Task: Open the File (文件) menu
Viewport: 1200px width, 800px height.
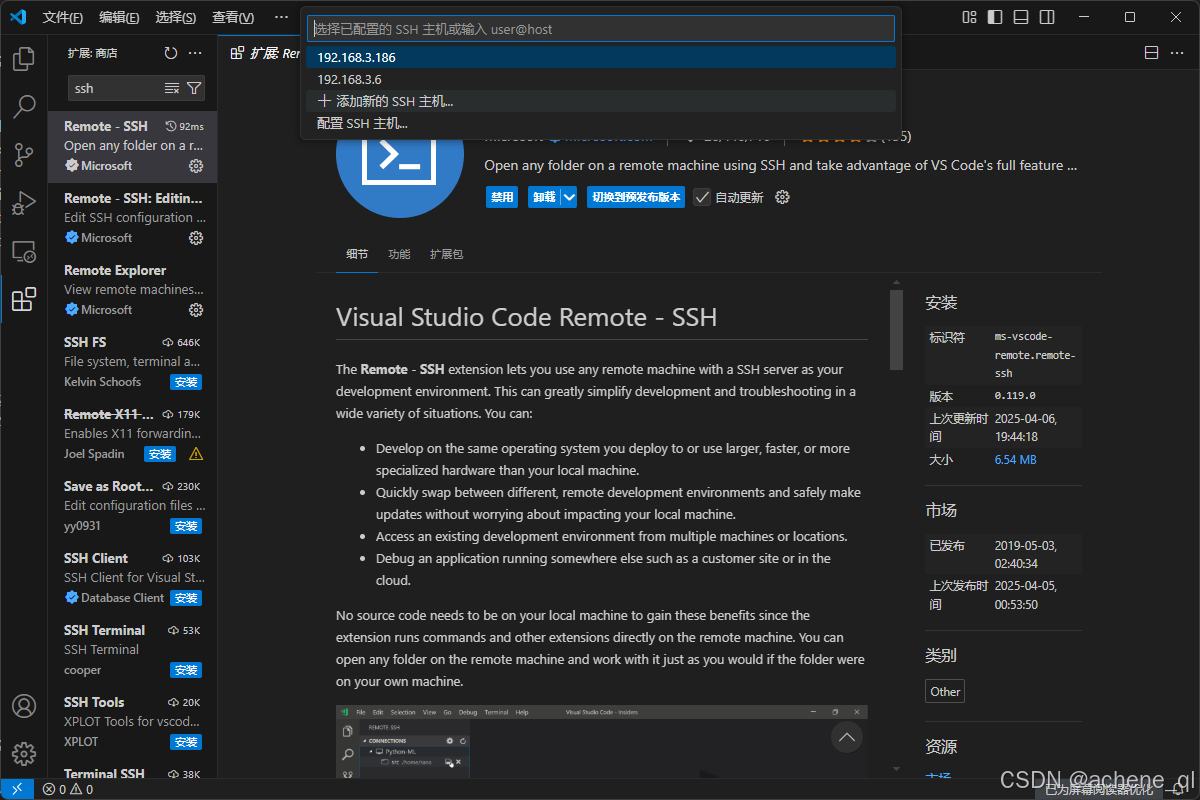Action: (63, 17)
